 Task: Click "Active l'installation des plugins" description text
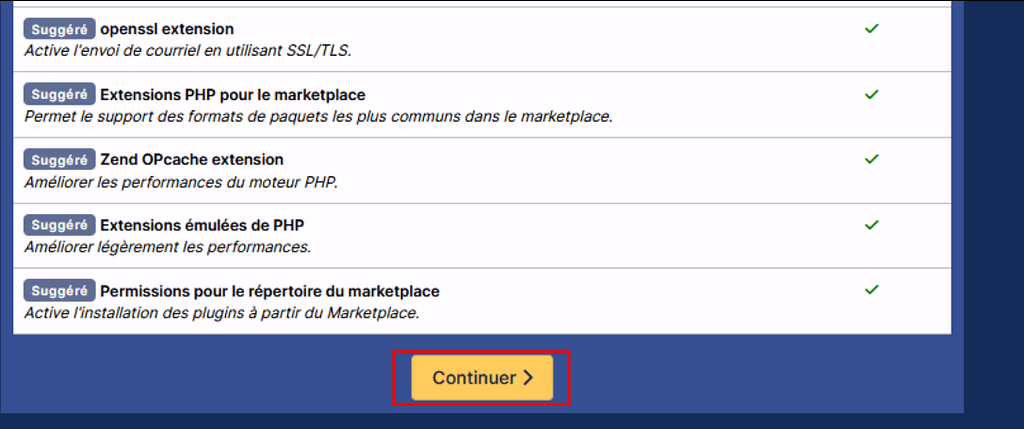(222, 313)
